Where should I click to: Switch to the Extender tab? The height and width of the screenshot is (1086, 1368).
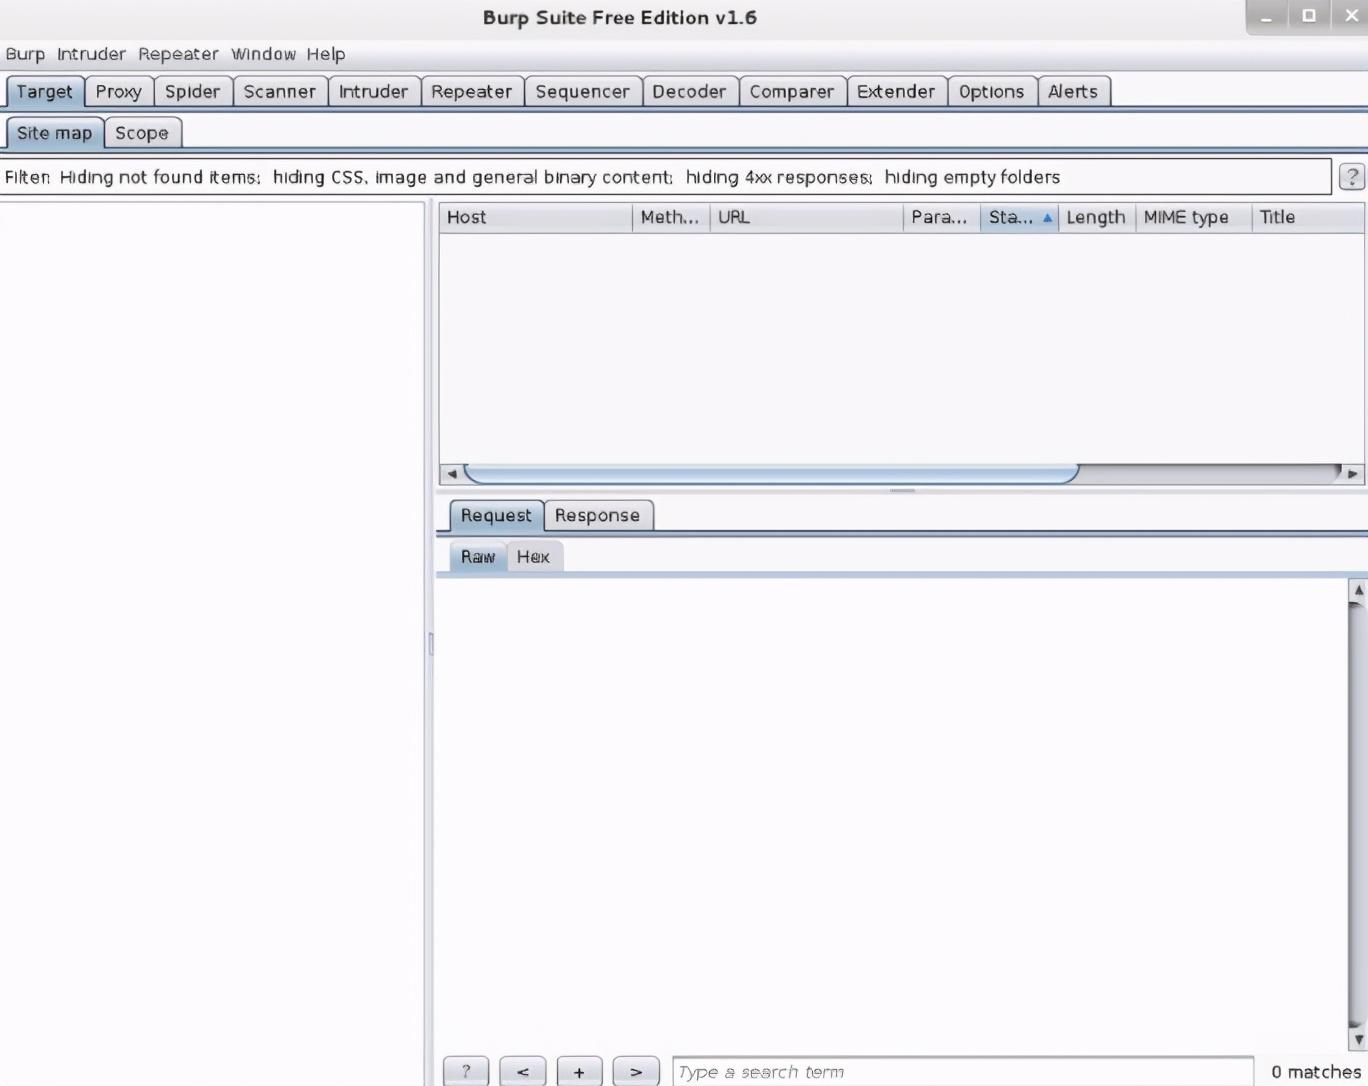896,92
